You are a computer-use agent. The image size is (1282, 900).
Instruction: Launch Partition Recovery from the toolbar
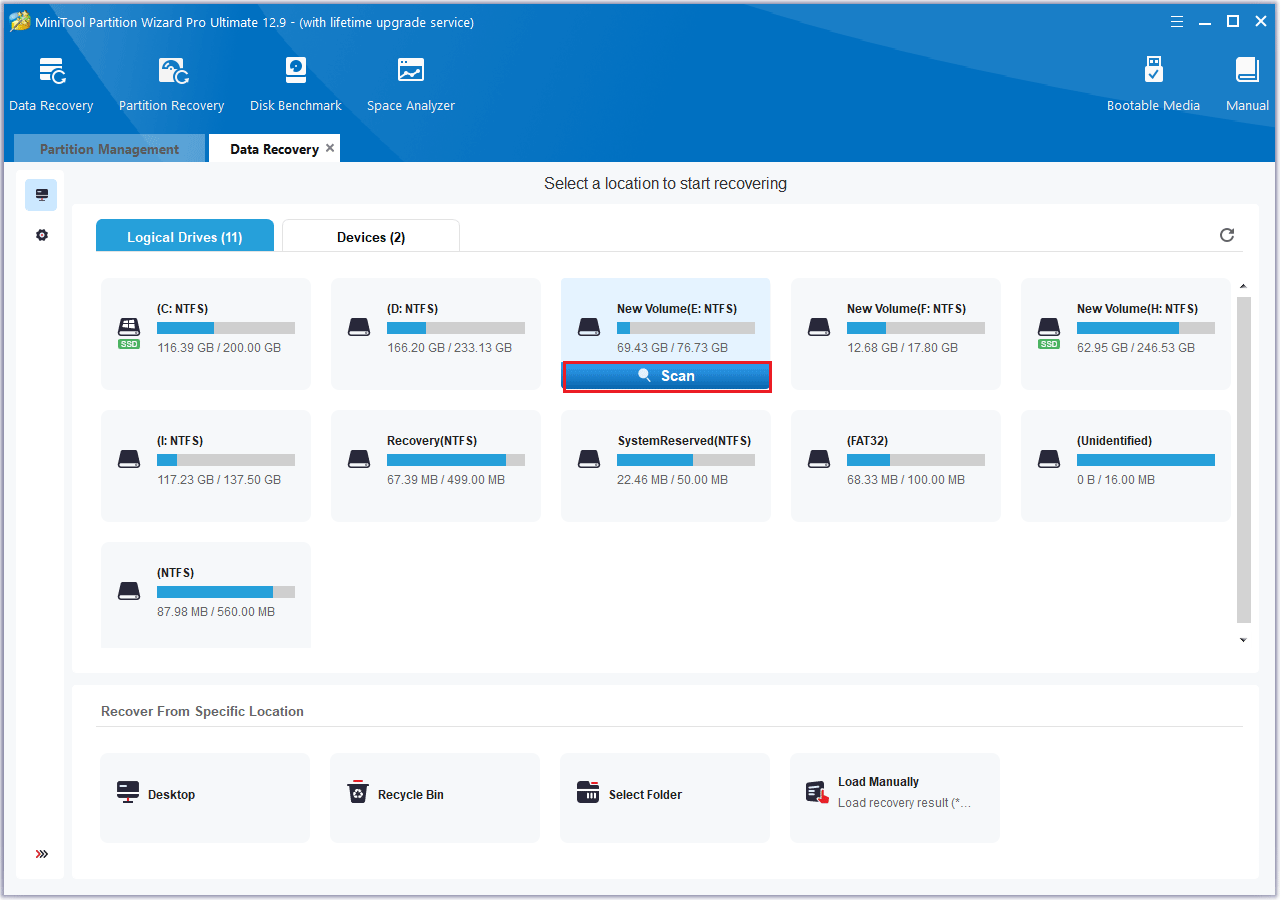[171, 84]
